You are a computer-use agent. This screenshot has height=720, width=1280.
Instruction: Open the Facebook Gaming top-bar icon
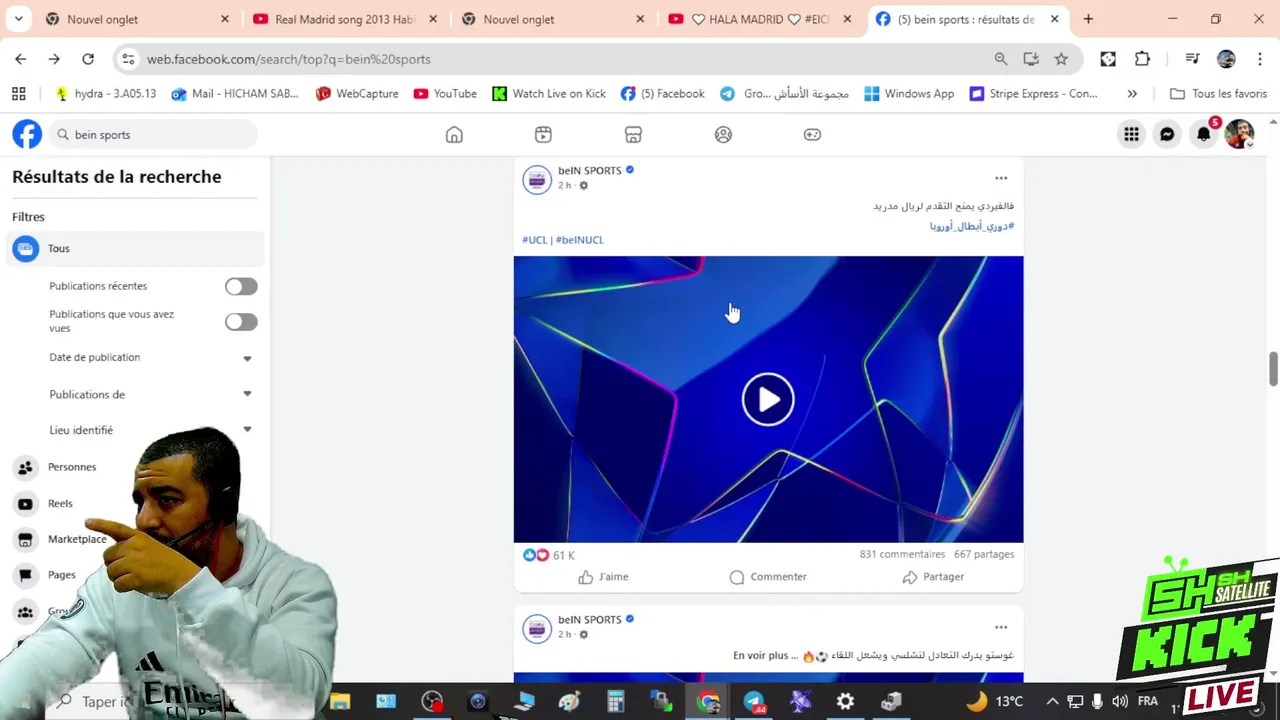[812, 134]
